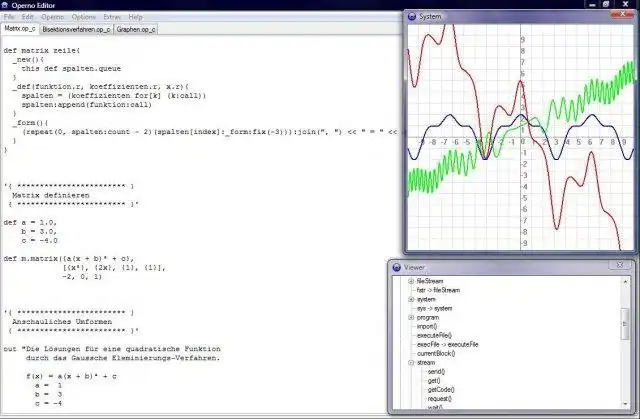Click 'durch das Gaussche Eleminierungs-Verfahren.' line
This screenshot has width=640, height=419.
(123, 358)
